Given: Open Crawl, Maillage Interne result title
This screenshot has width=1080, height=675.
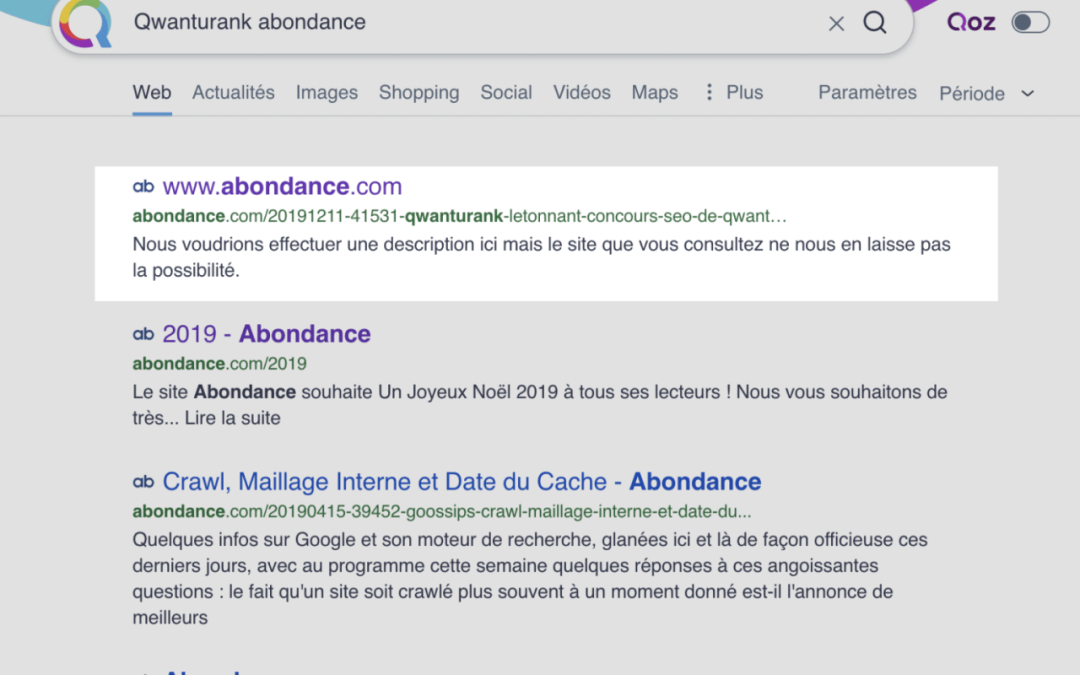Looking at the screenshot, I should (461, 481).
